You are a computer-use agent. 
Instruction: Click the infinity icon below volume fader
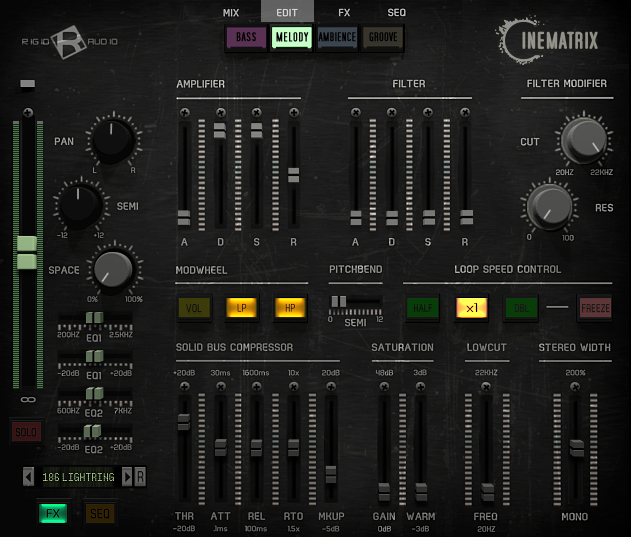28,399
